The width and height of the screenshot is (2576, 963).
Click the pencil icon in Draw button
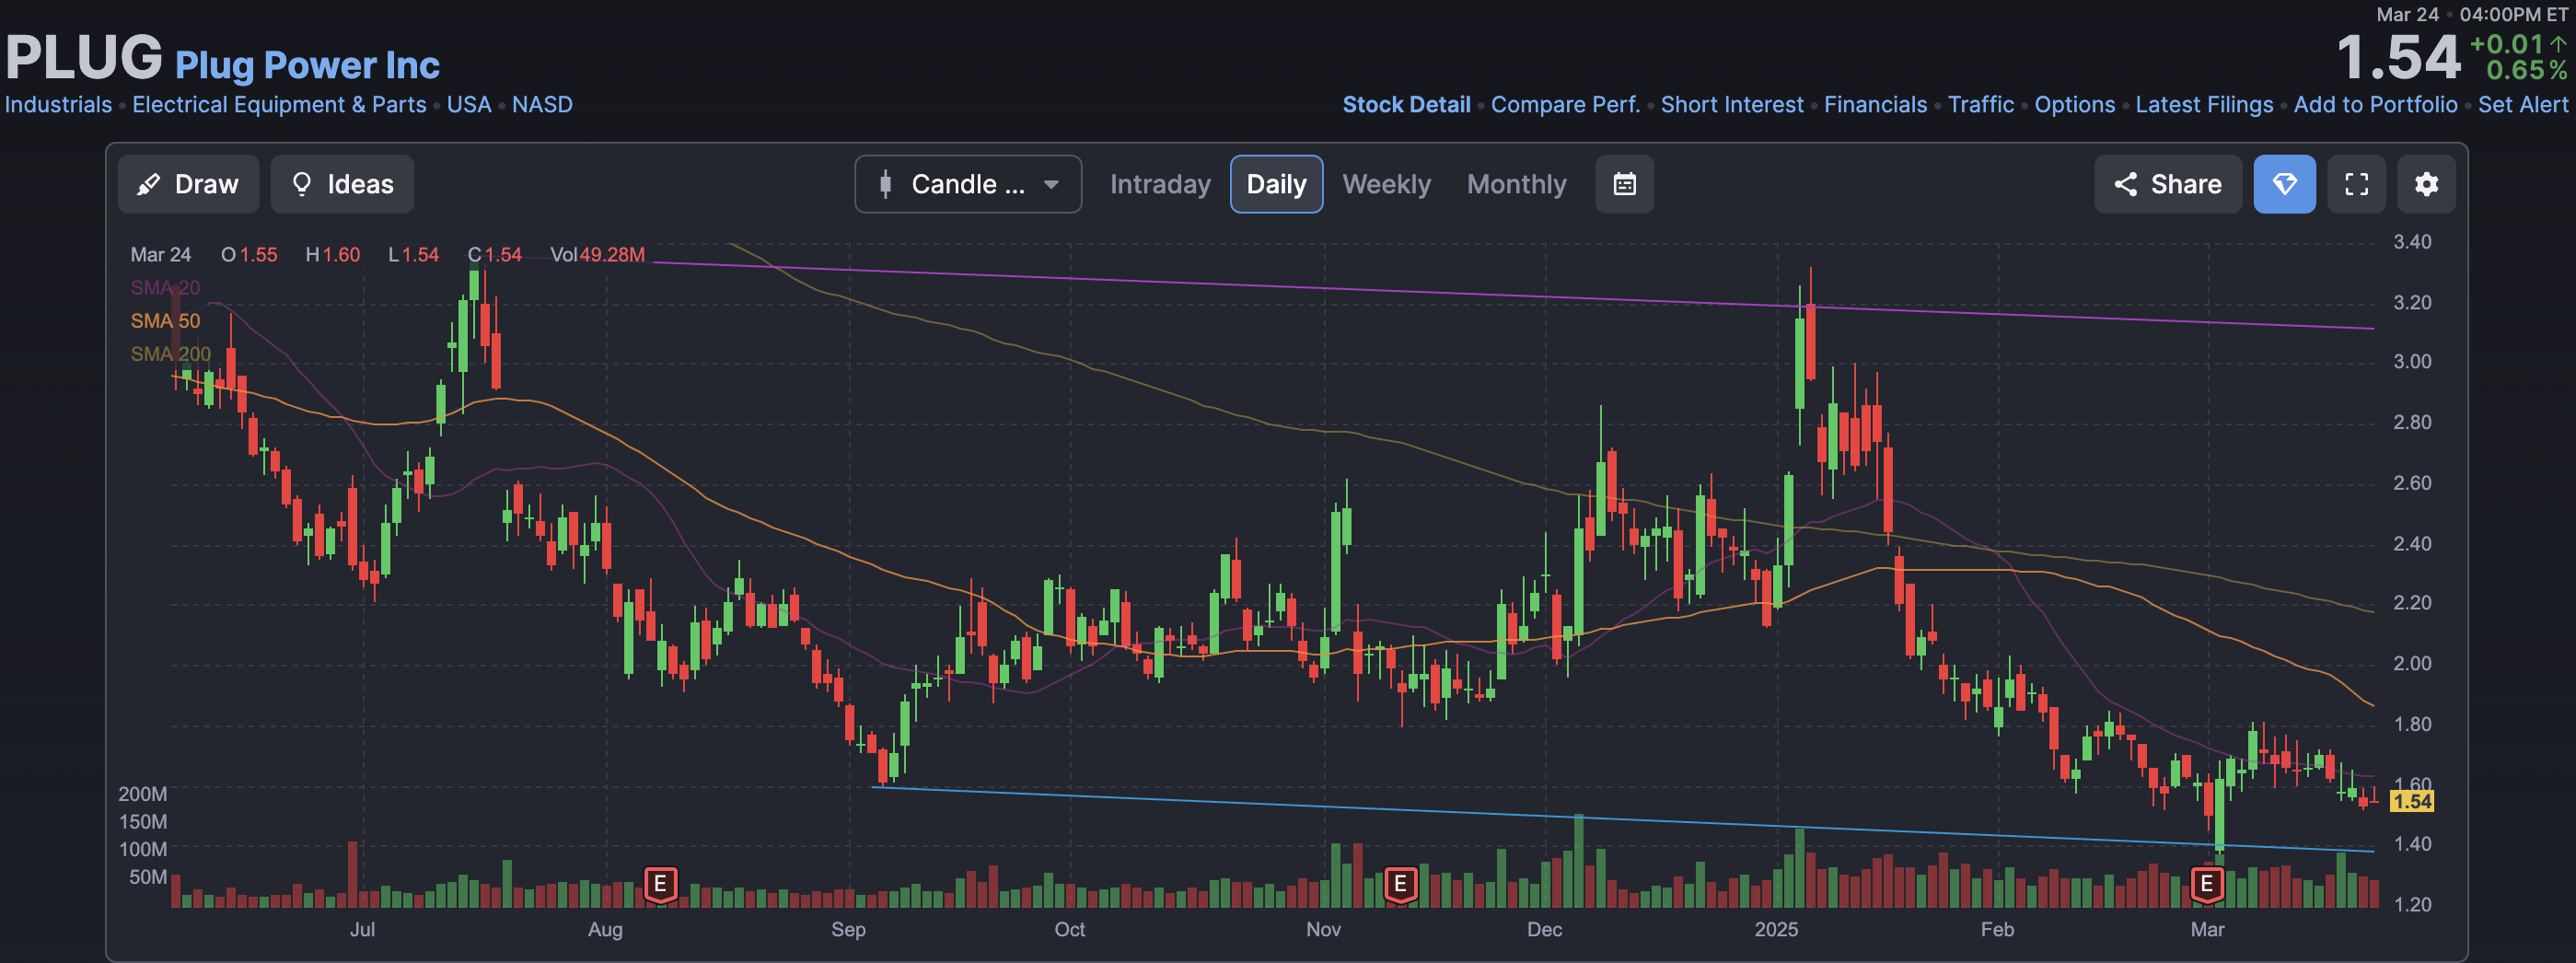coord(148,184)
